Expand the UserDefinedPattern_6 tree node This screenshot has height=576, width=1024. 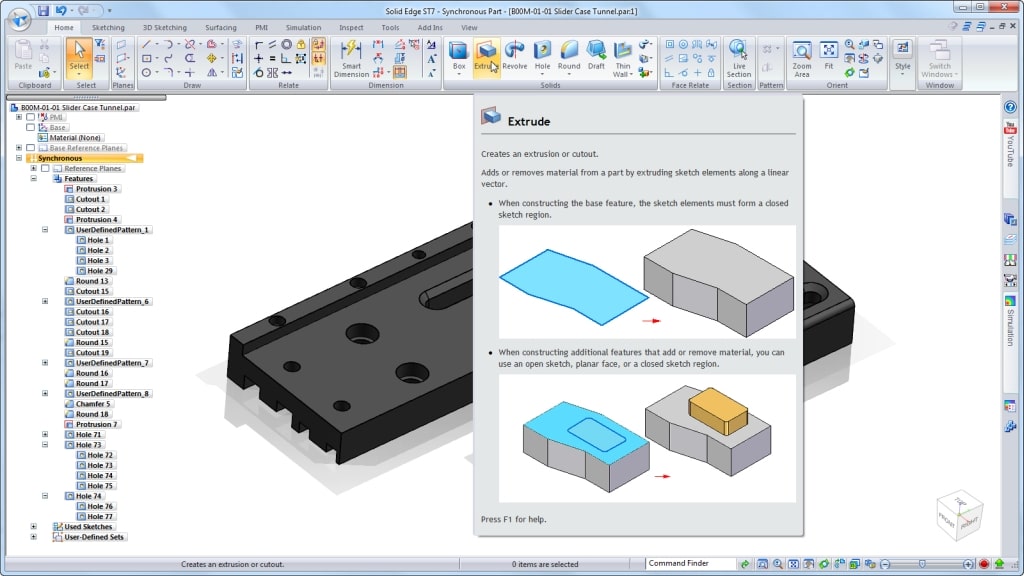pos(45,302)
